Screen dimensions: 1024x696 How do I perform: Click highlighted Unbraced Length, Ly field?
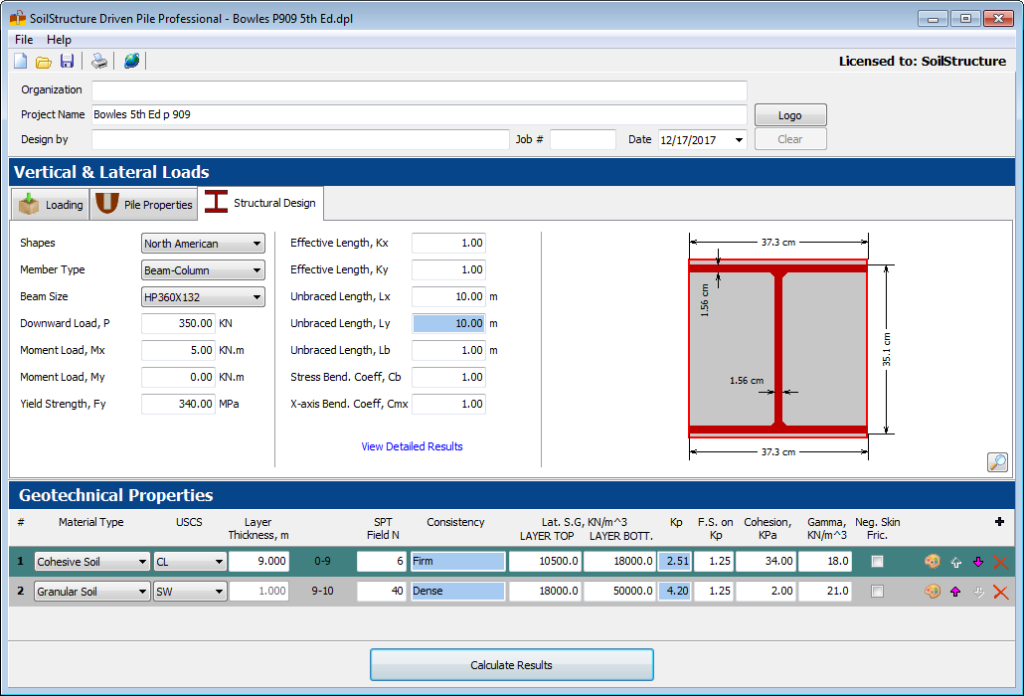[x=449, y=323]
